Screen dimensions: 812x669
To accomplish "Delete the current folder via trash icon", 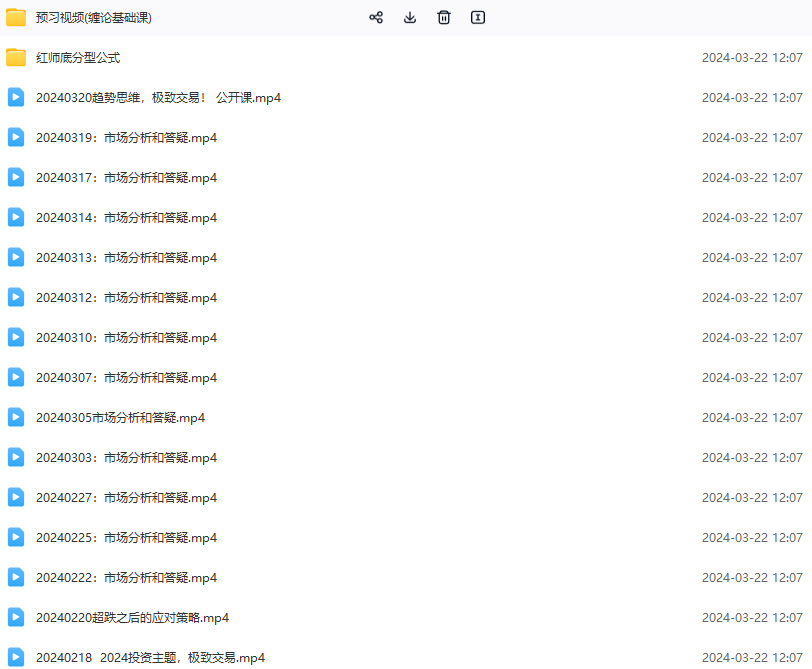I will [x=443, y=17].
